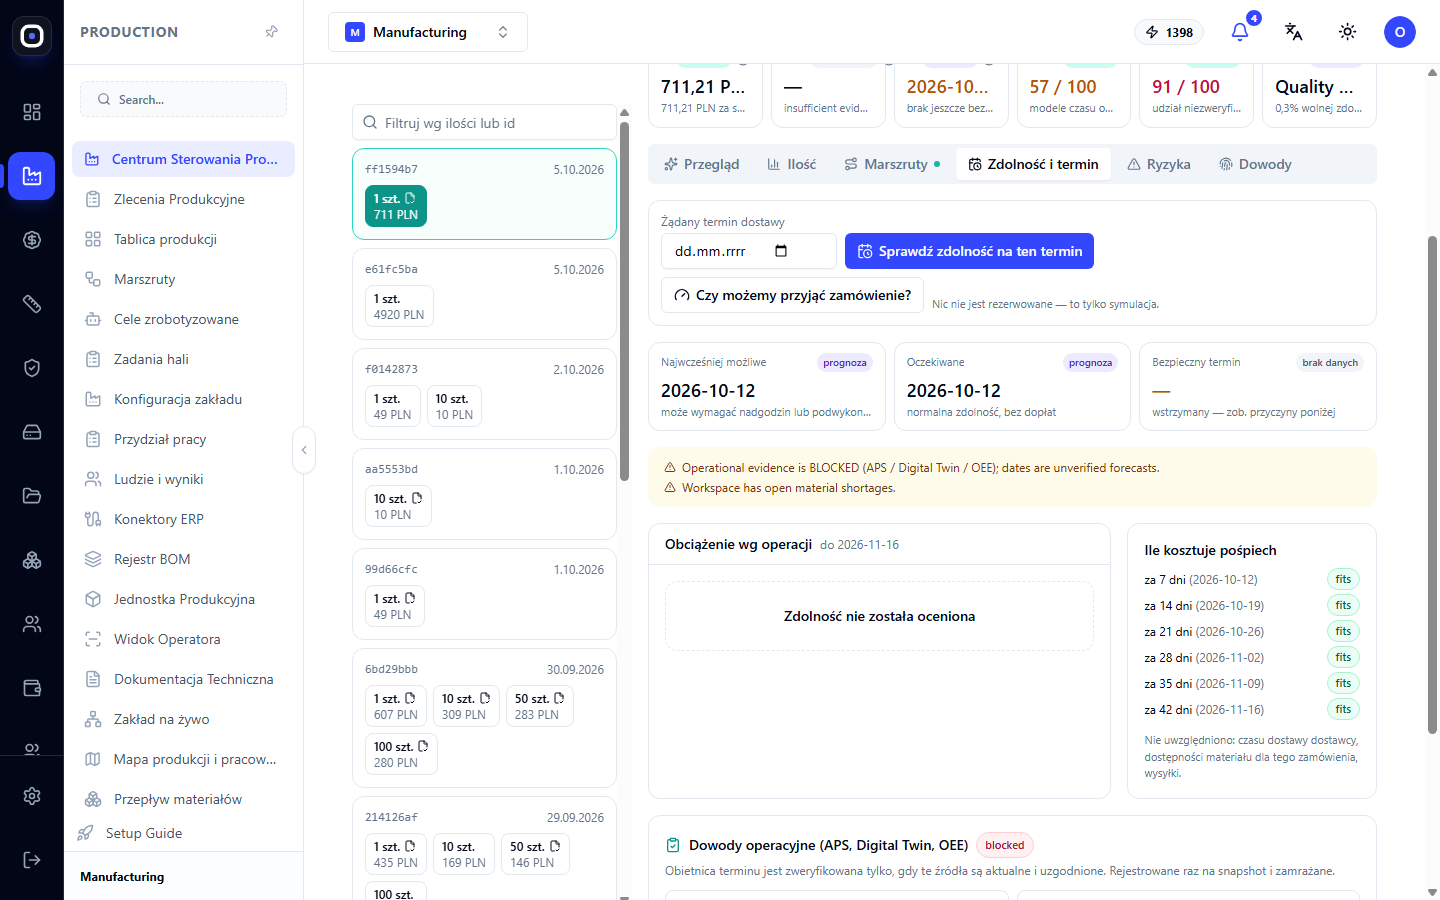Pin the Production sidebar

[x=272, y=32]
